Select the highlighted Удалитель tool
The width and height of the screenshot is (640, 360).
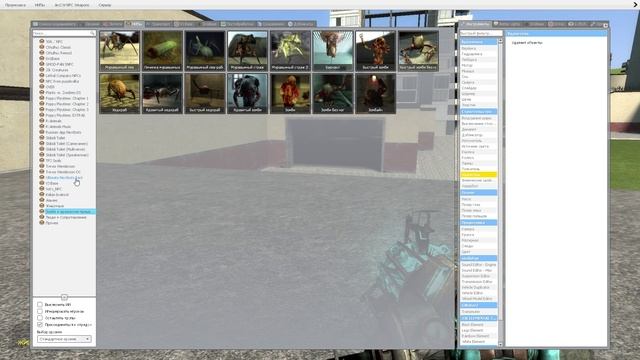tap(478, 175)
